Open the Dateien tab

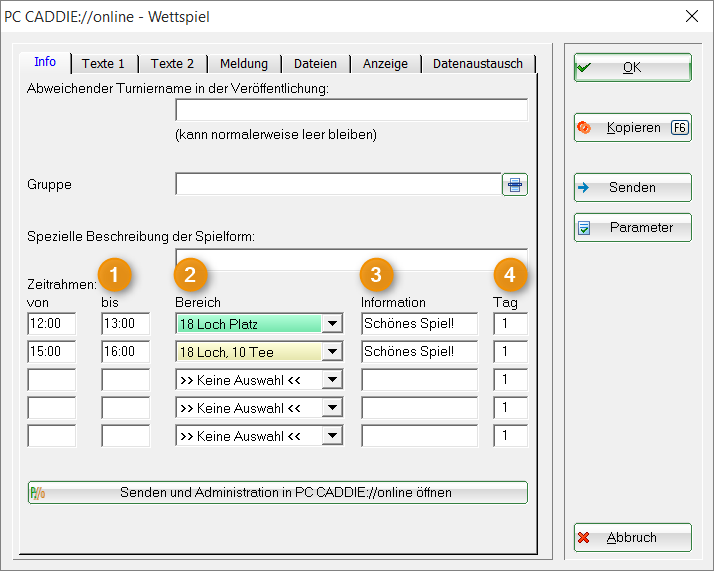[x=316, y=64]
